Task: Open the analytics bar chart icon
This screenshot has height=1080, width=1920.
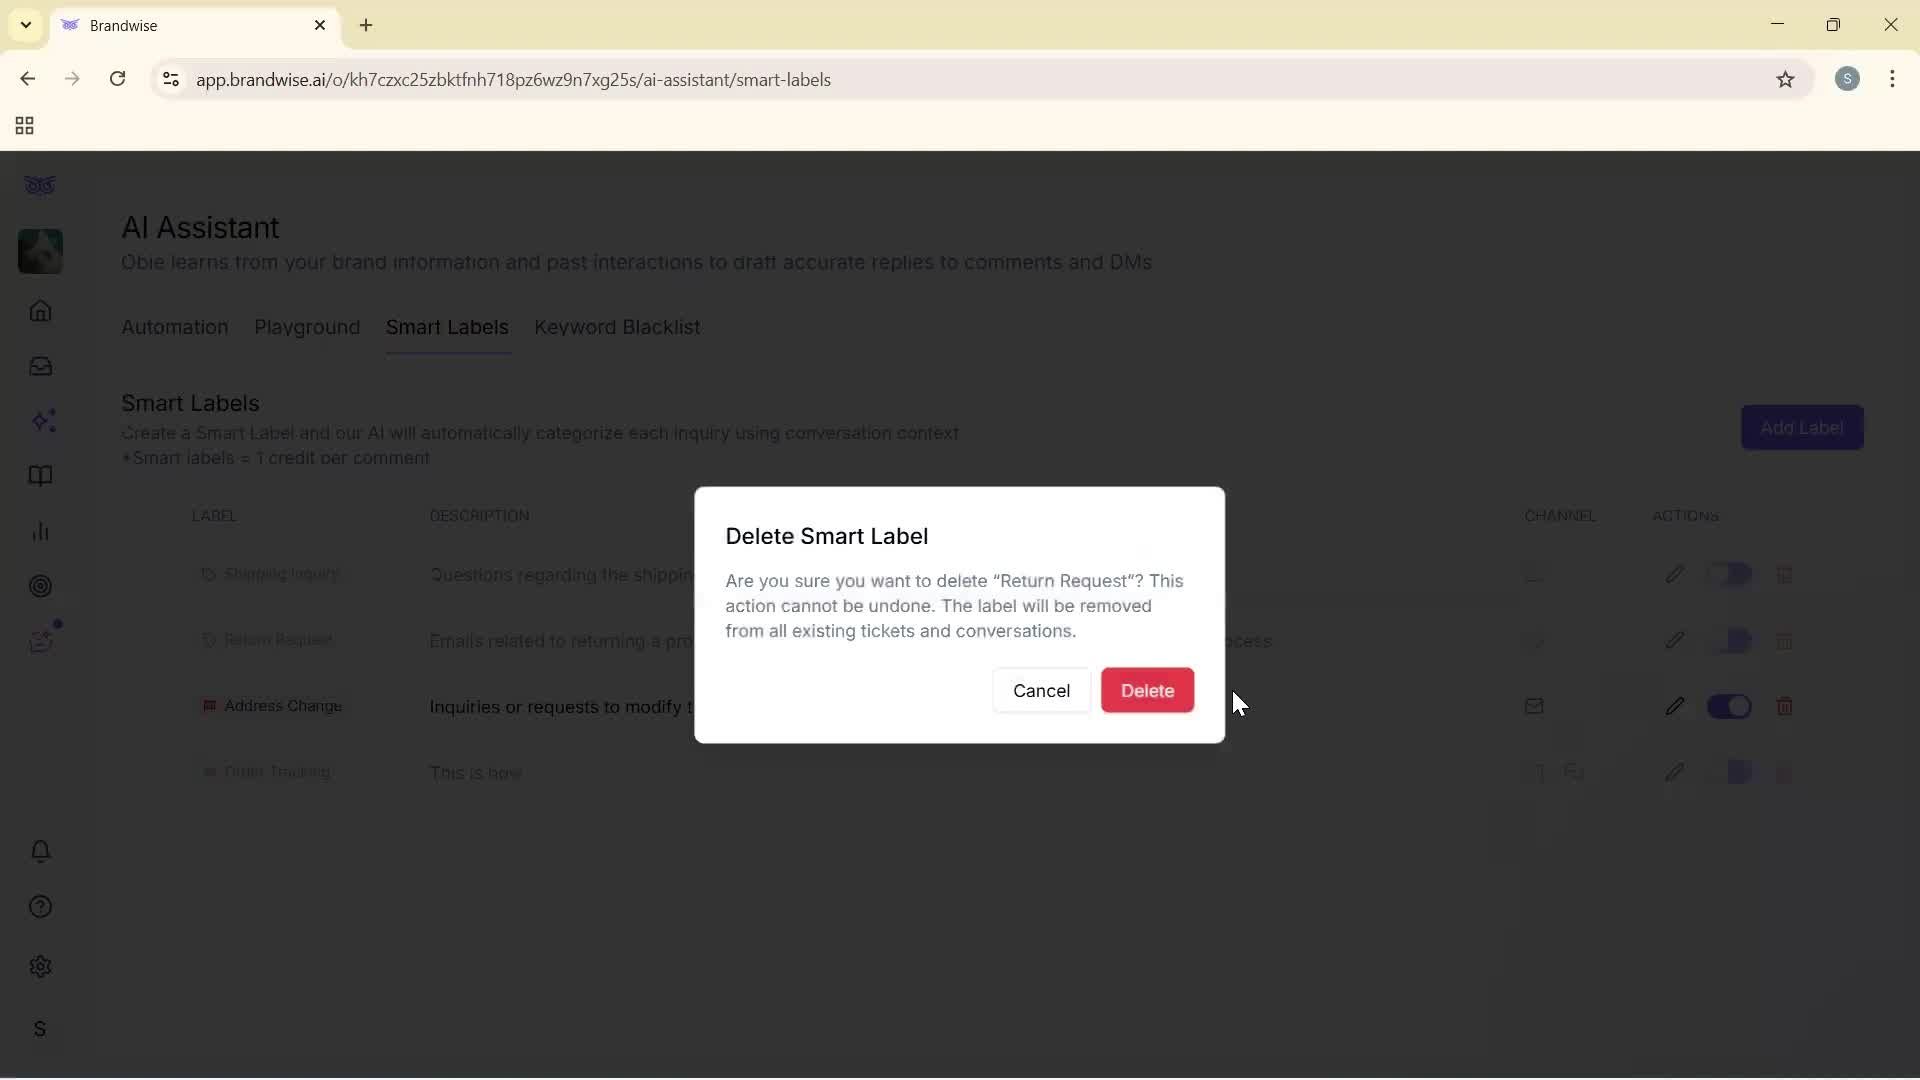Action: (x=40, y=531)
